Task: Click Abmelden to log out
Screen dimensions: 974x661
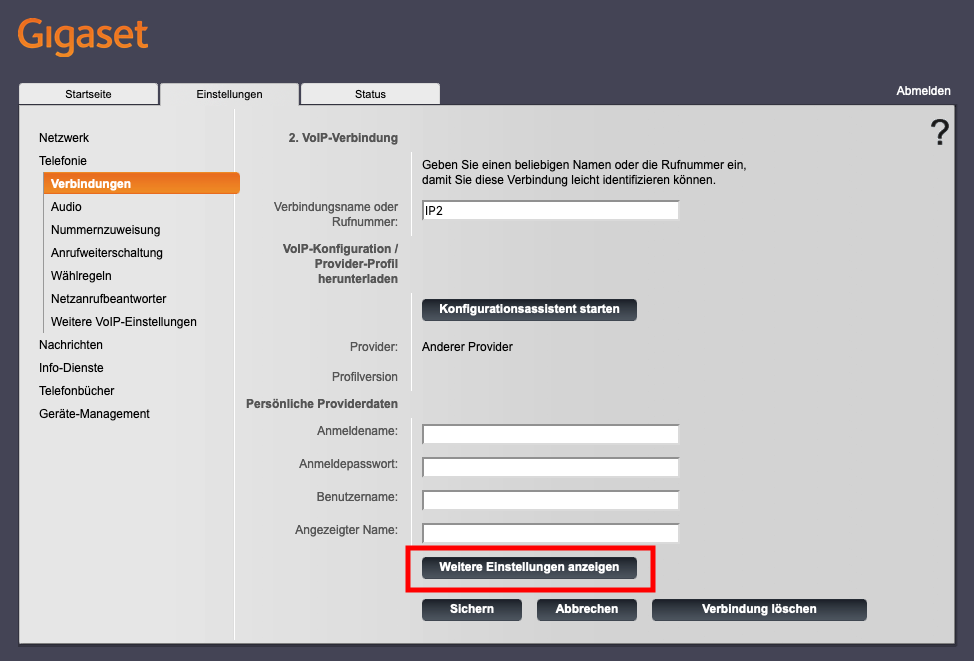Action: 922,90
